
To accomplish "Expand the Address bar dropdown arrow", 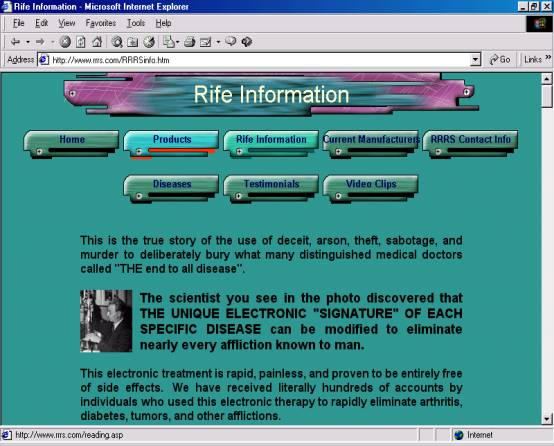I will [x=476, y=59].
